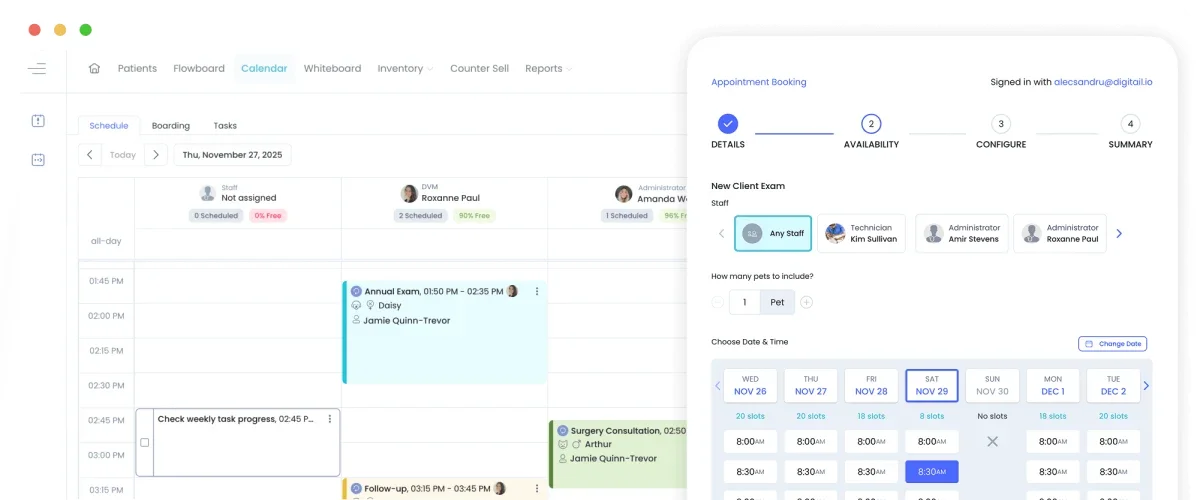
Task: Select Roxanne Paul's avatar in the calendar header
Action: pos(409,193)
